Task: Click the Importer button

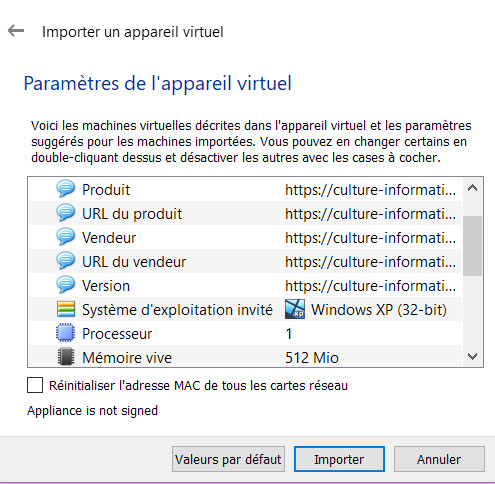Action: click(x=339, y=459)
